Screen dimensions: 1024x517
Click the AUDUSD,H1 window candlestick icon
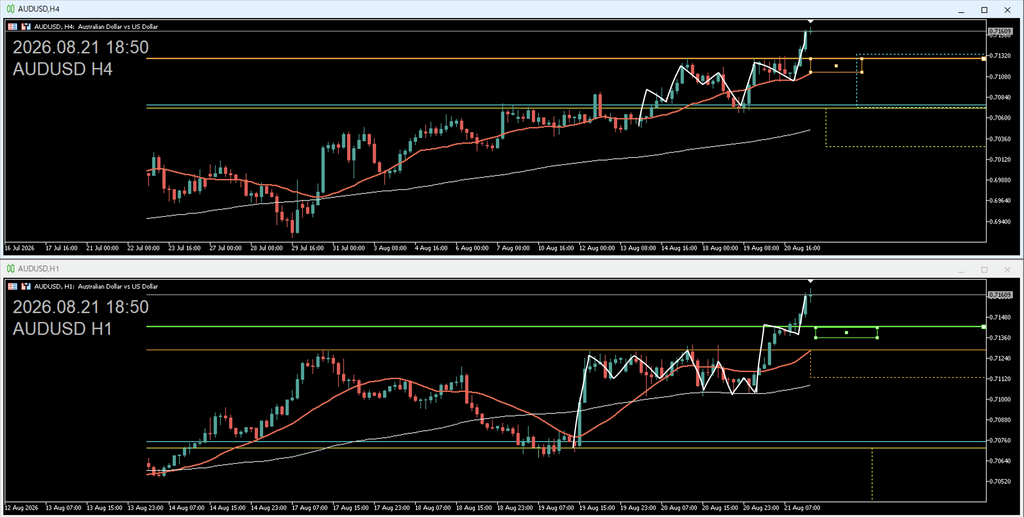pyautogui.click(x=10, y=269)
